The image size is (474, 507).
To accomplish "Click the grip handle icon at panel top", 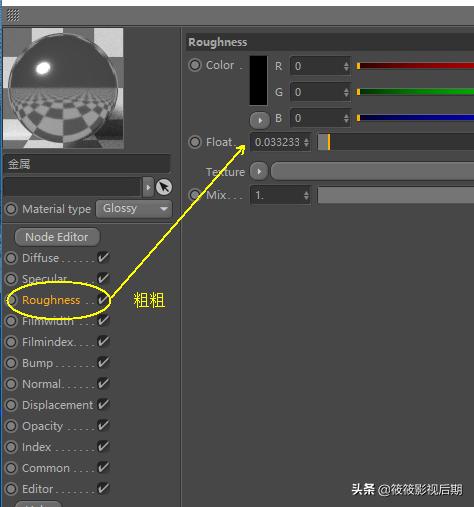I will 13,15.
